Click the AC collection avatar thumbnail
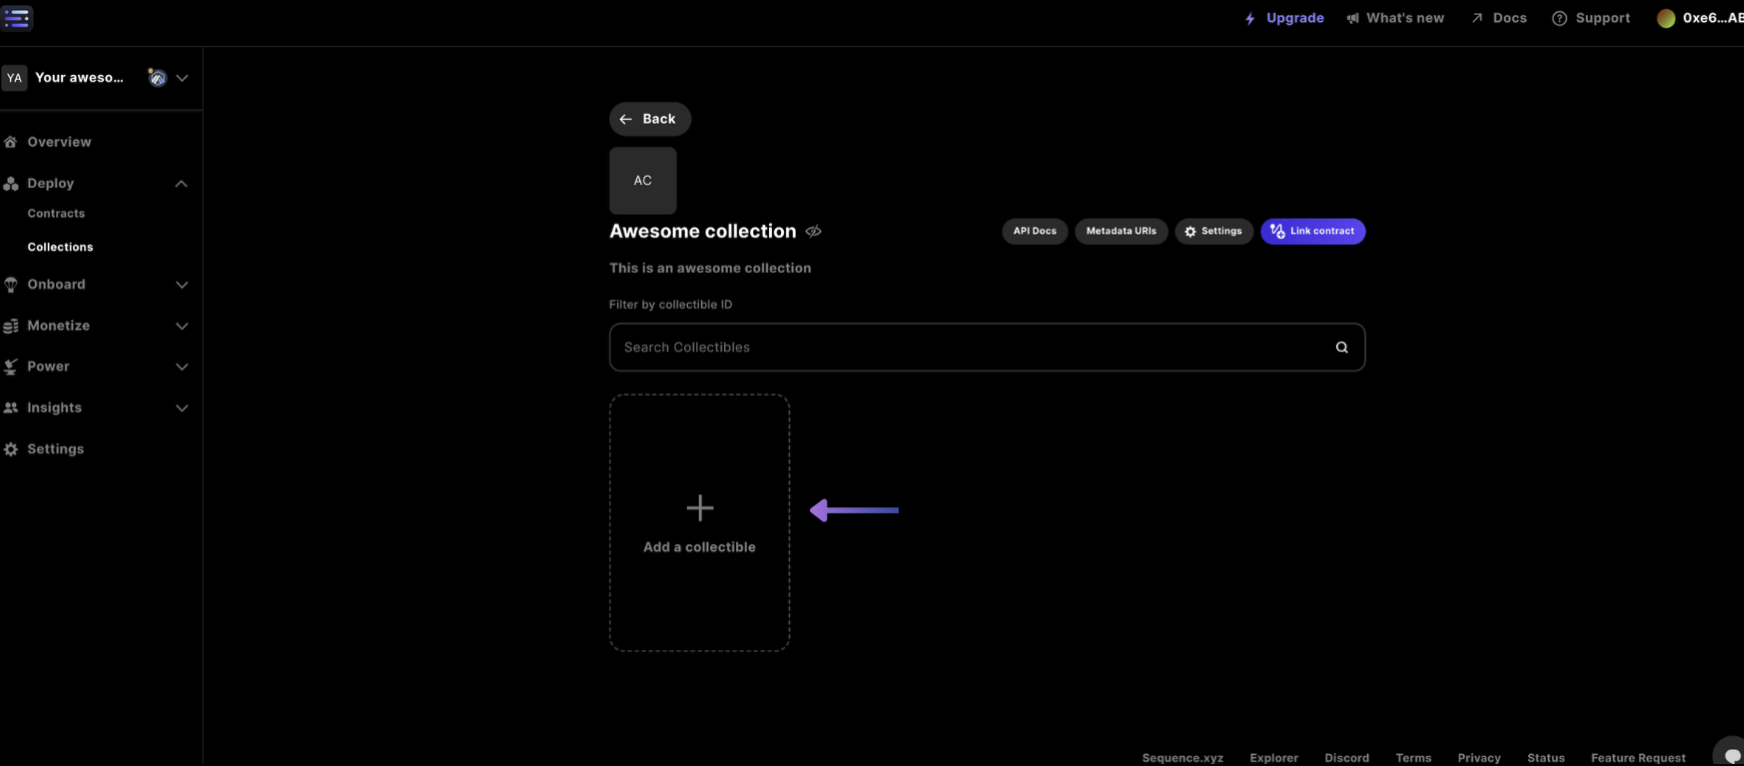The height and width of the screenshot is (766, 1744). click(x=643, y=181)
